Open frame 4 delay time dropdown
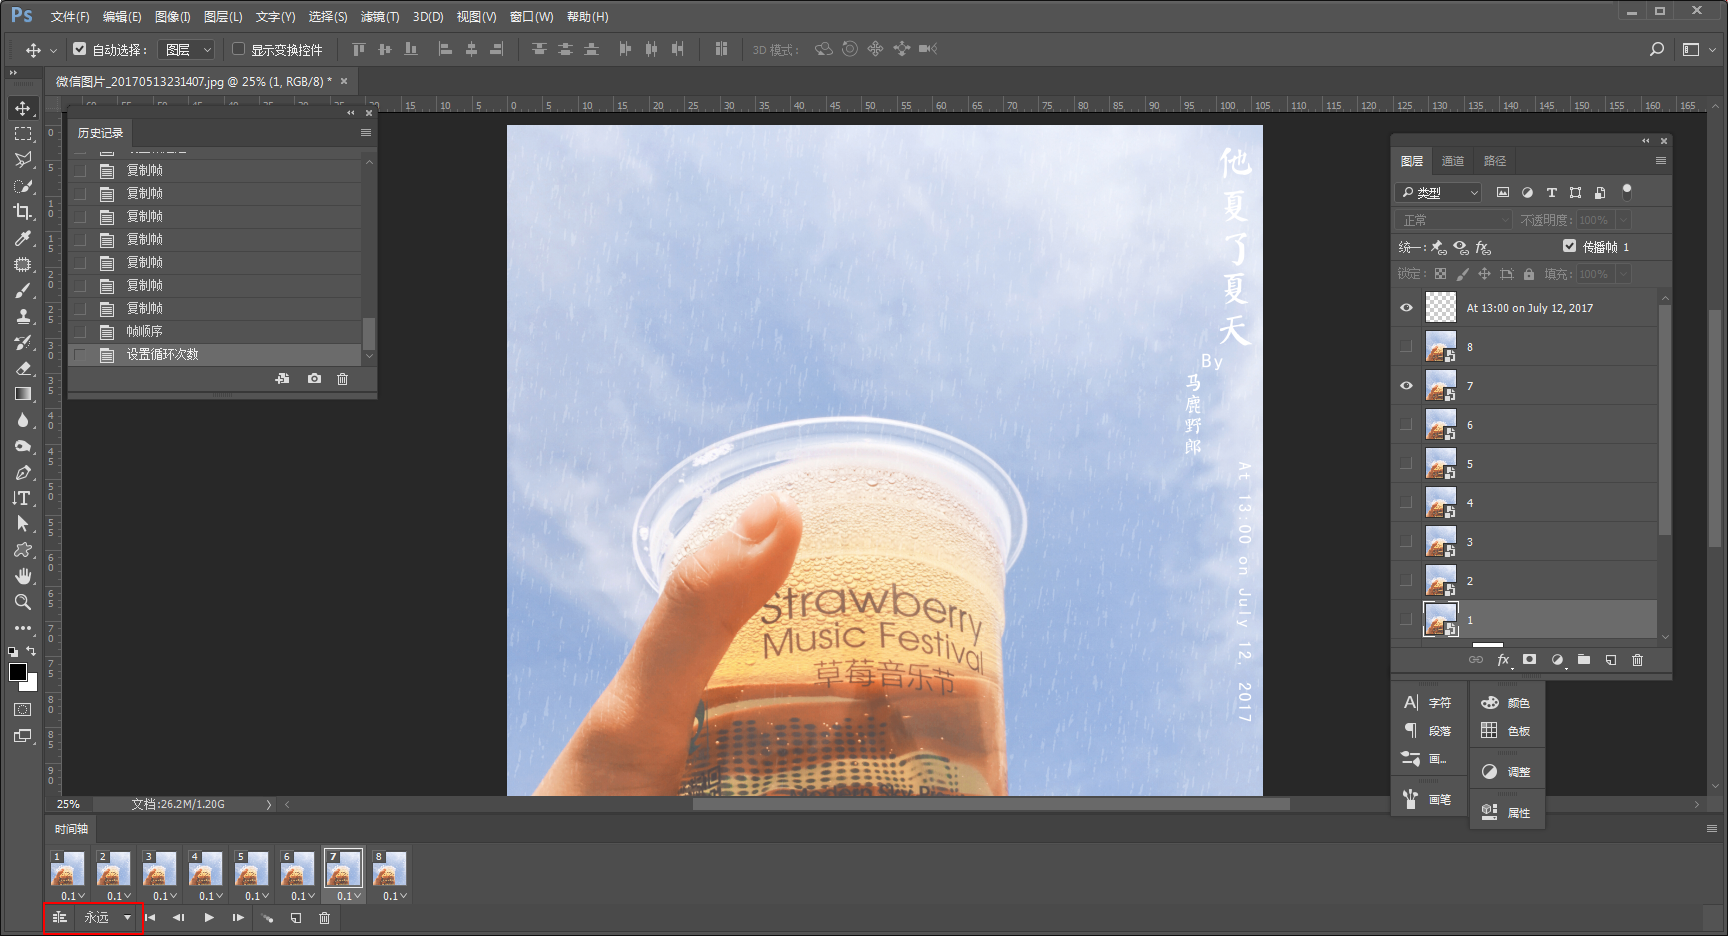The image size is (1728, 936). pos(210,896)
